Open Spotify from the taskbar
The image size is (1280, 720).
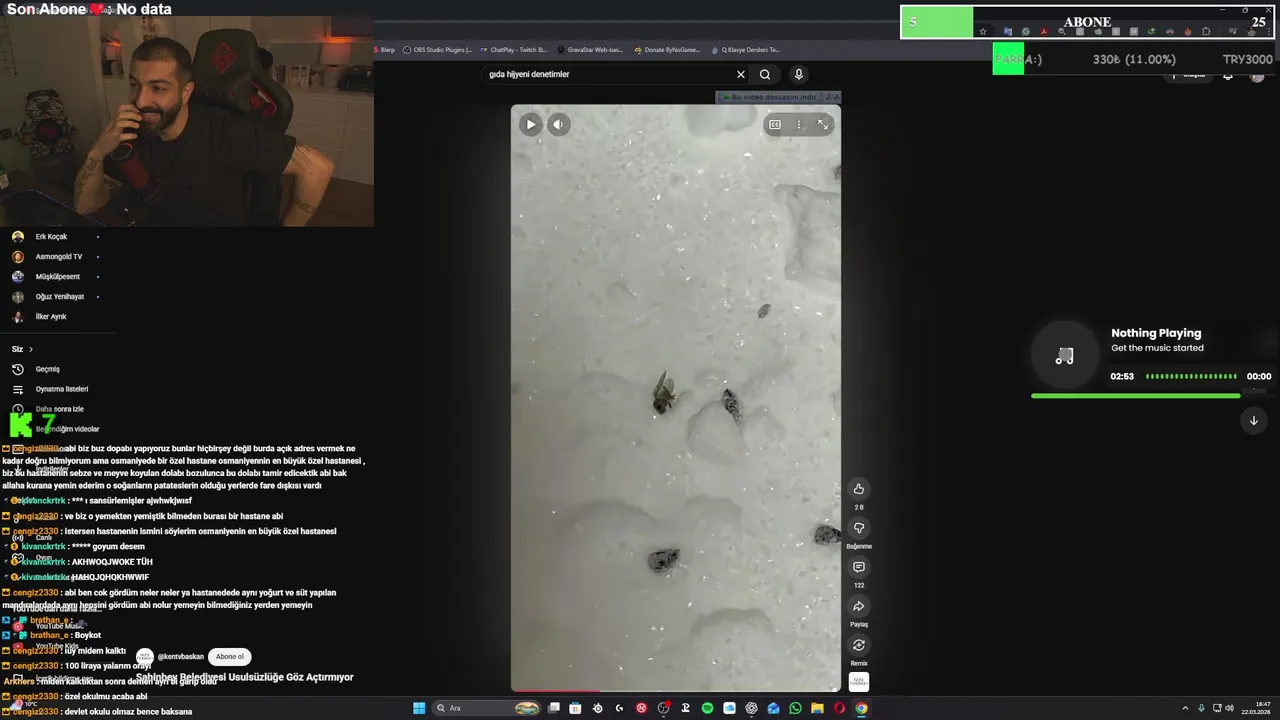point(707,708)
